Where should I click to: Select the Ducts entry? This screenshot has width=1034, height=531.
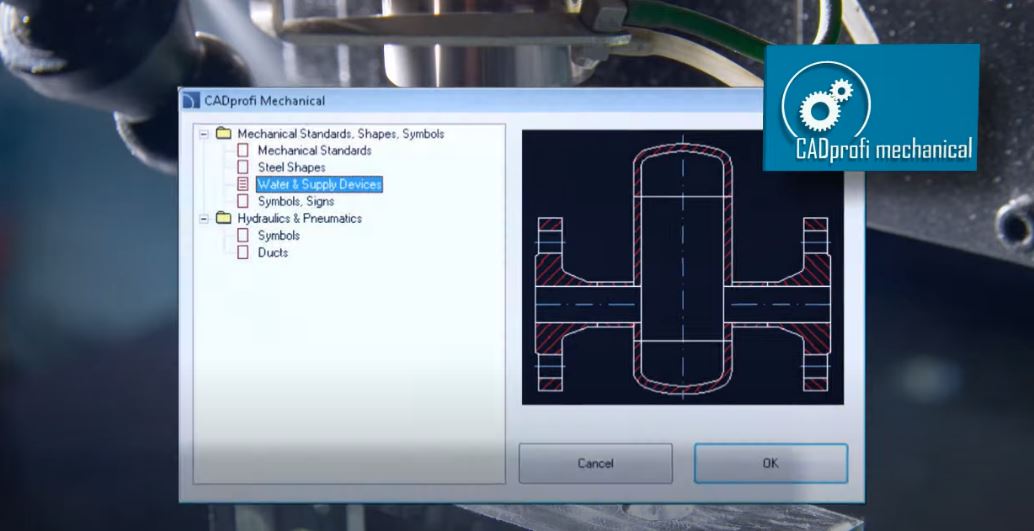tap(273, 253)
